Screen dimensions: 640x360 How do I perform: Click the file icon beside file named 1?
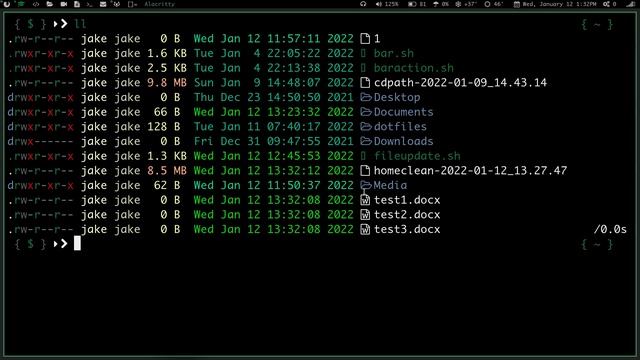pos(365,39)
